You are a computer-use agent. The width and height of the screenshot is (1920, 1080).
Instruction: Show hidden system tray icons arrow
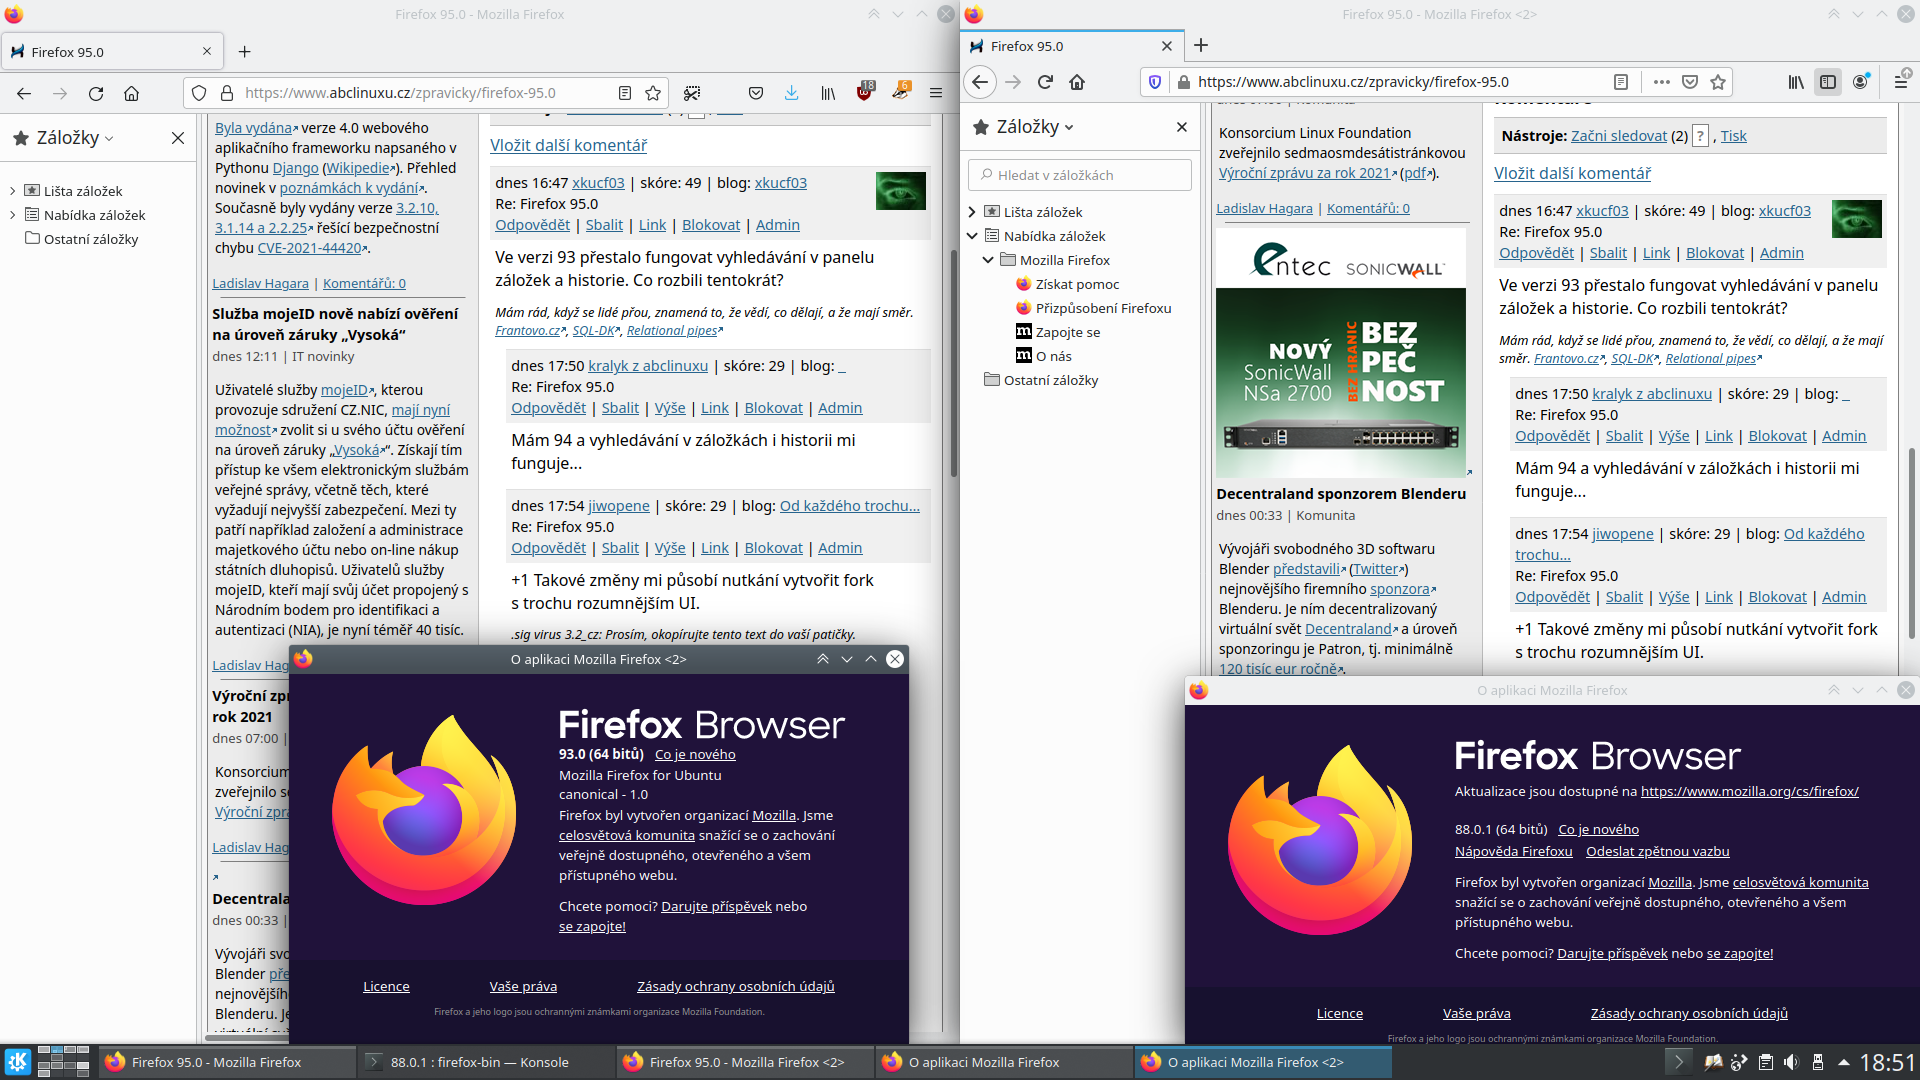click(x=1843, y=1062)
